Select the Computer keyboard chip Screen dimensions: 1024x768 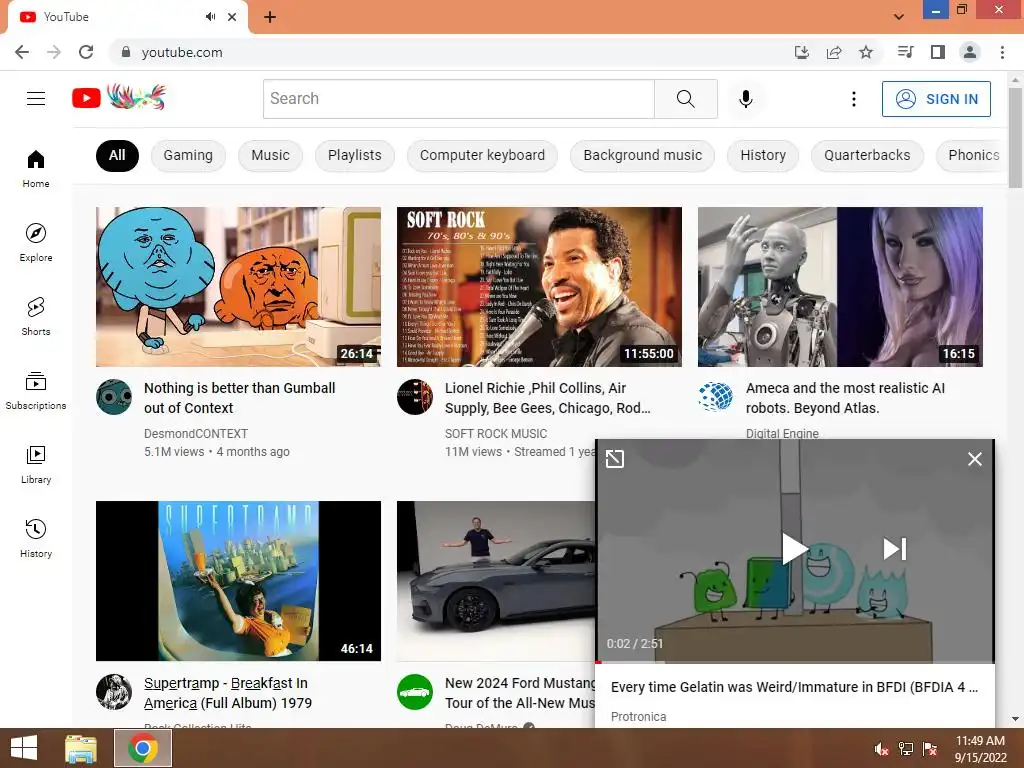point(482,155)
